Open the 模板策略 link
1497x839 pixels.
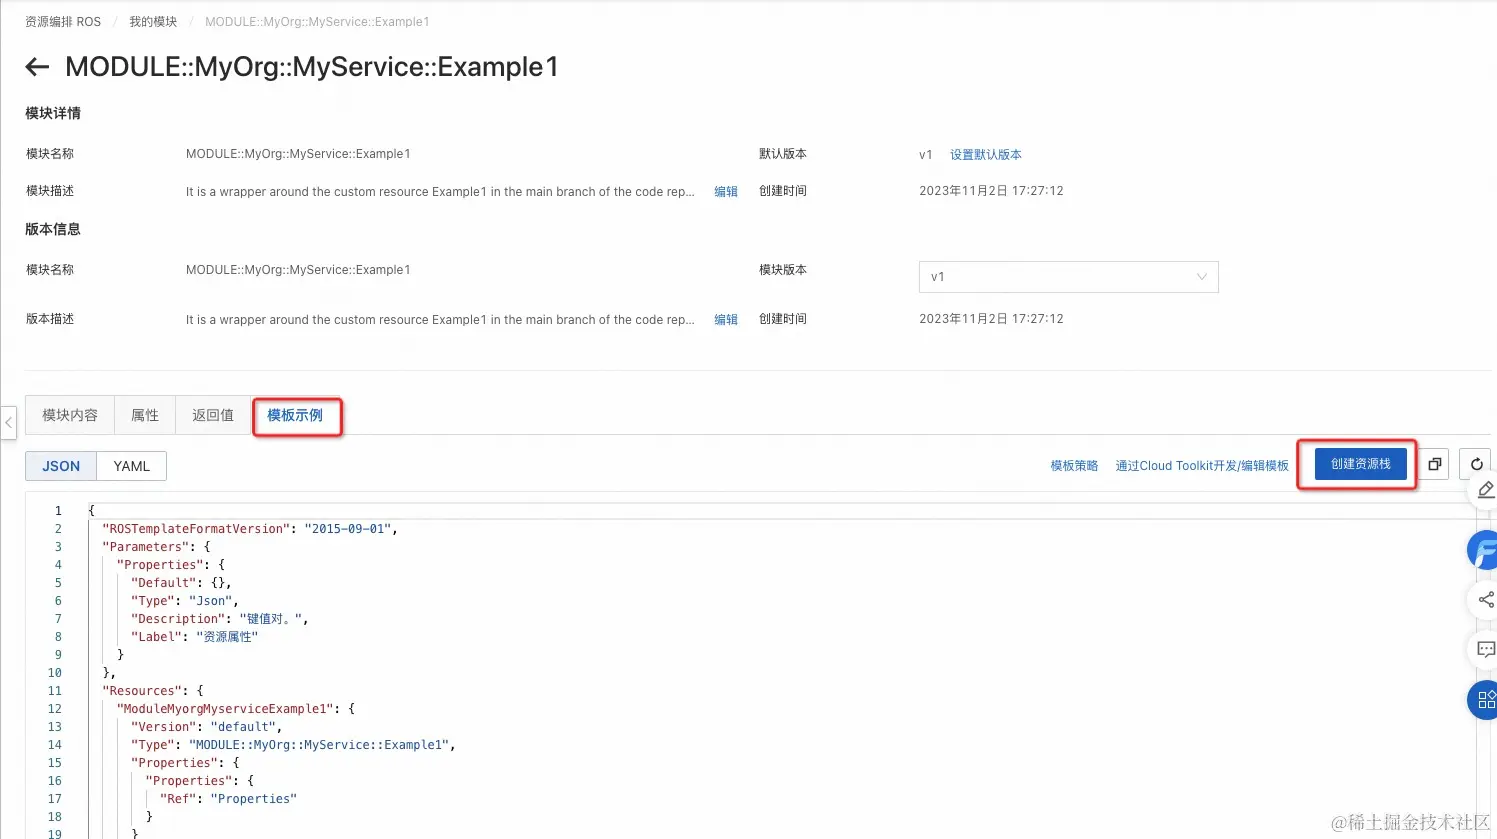(1074, 466)
